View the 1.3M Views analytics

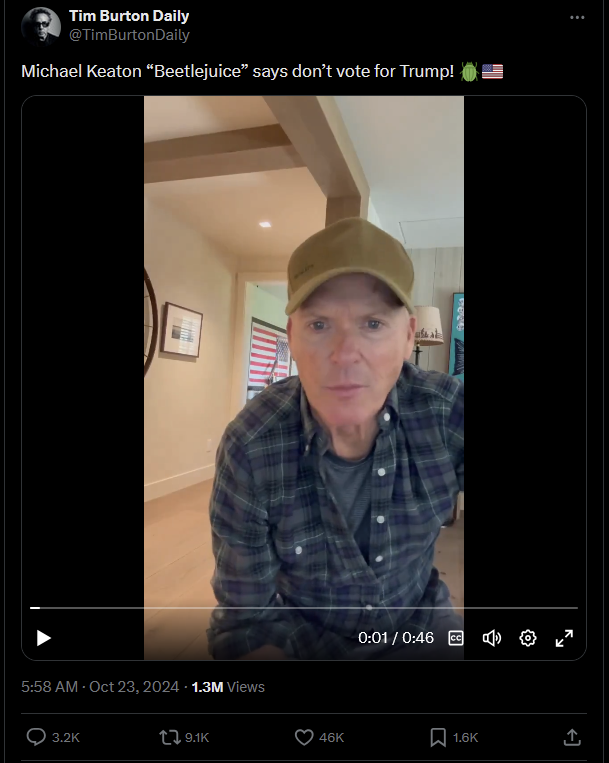228,687
